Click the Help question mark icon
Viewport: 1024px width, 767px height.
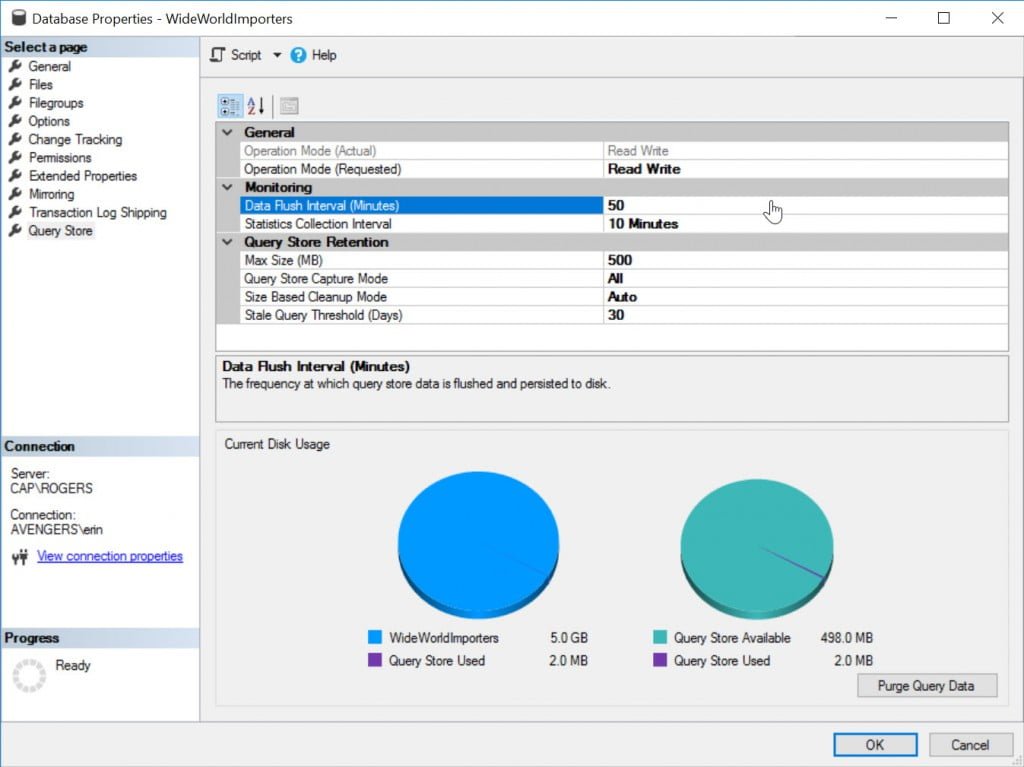(x=298, y=56)
